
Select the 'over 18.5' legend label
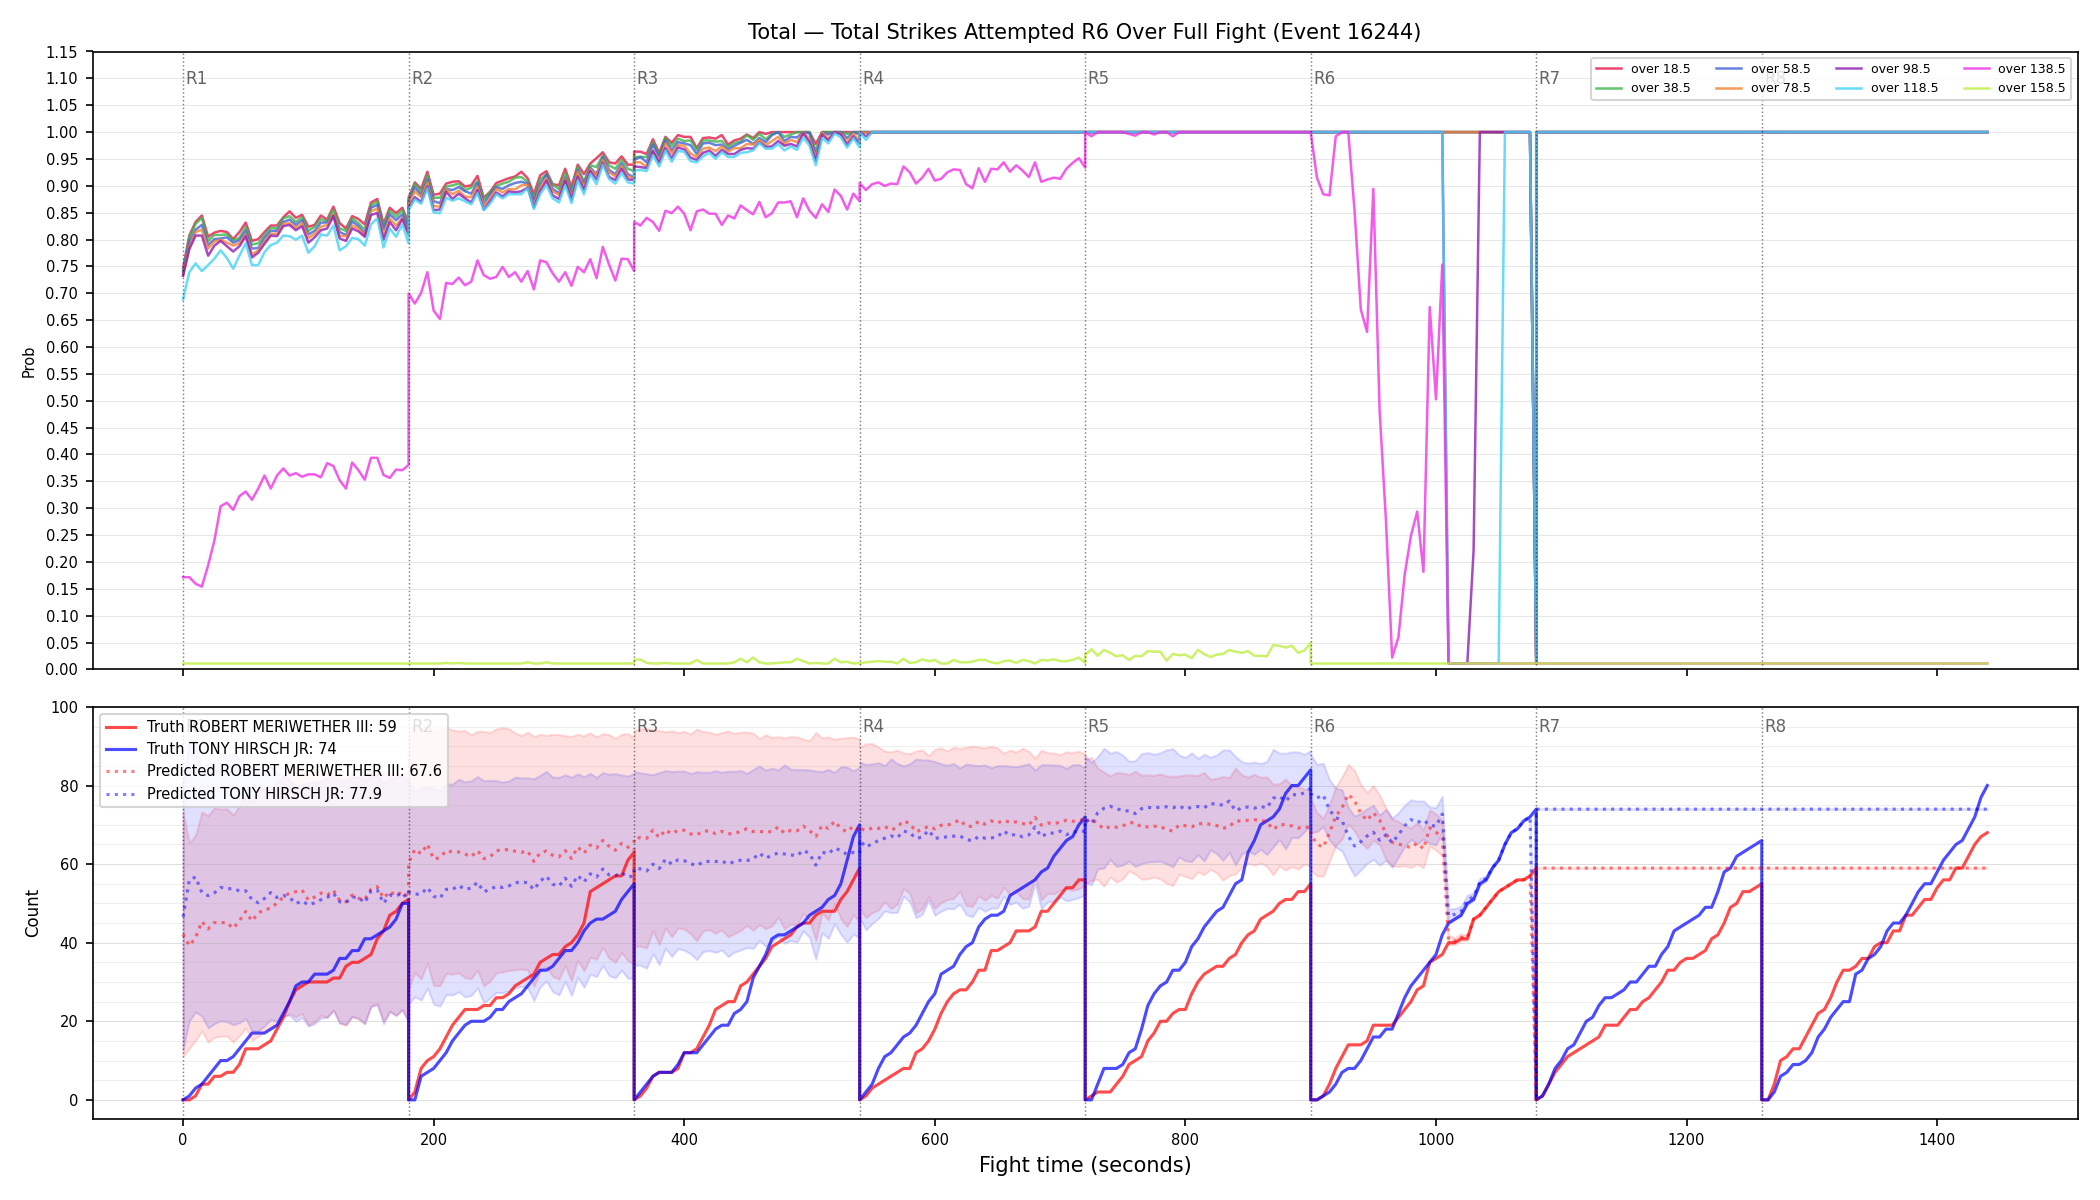(x=1660, y=69)
